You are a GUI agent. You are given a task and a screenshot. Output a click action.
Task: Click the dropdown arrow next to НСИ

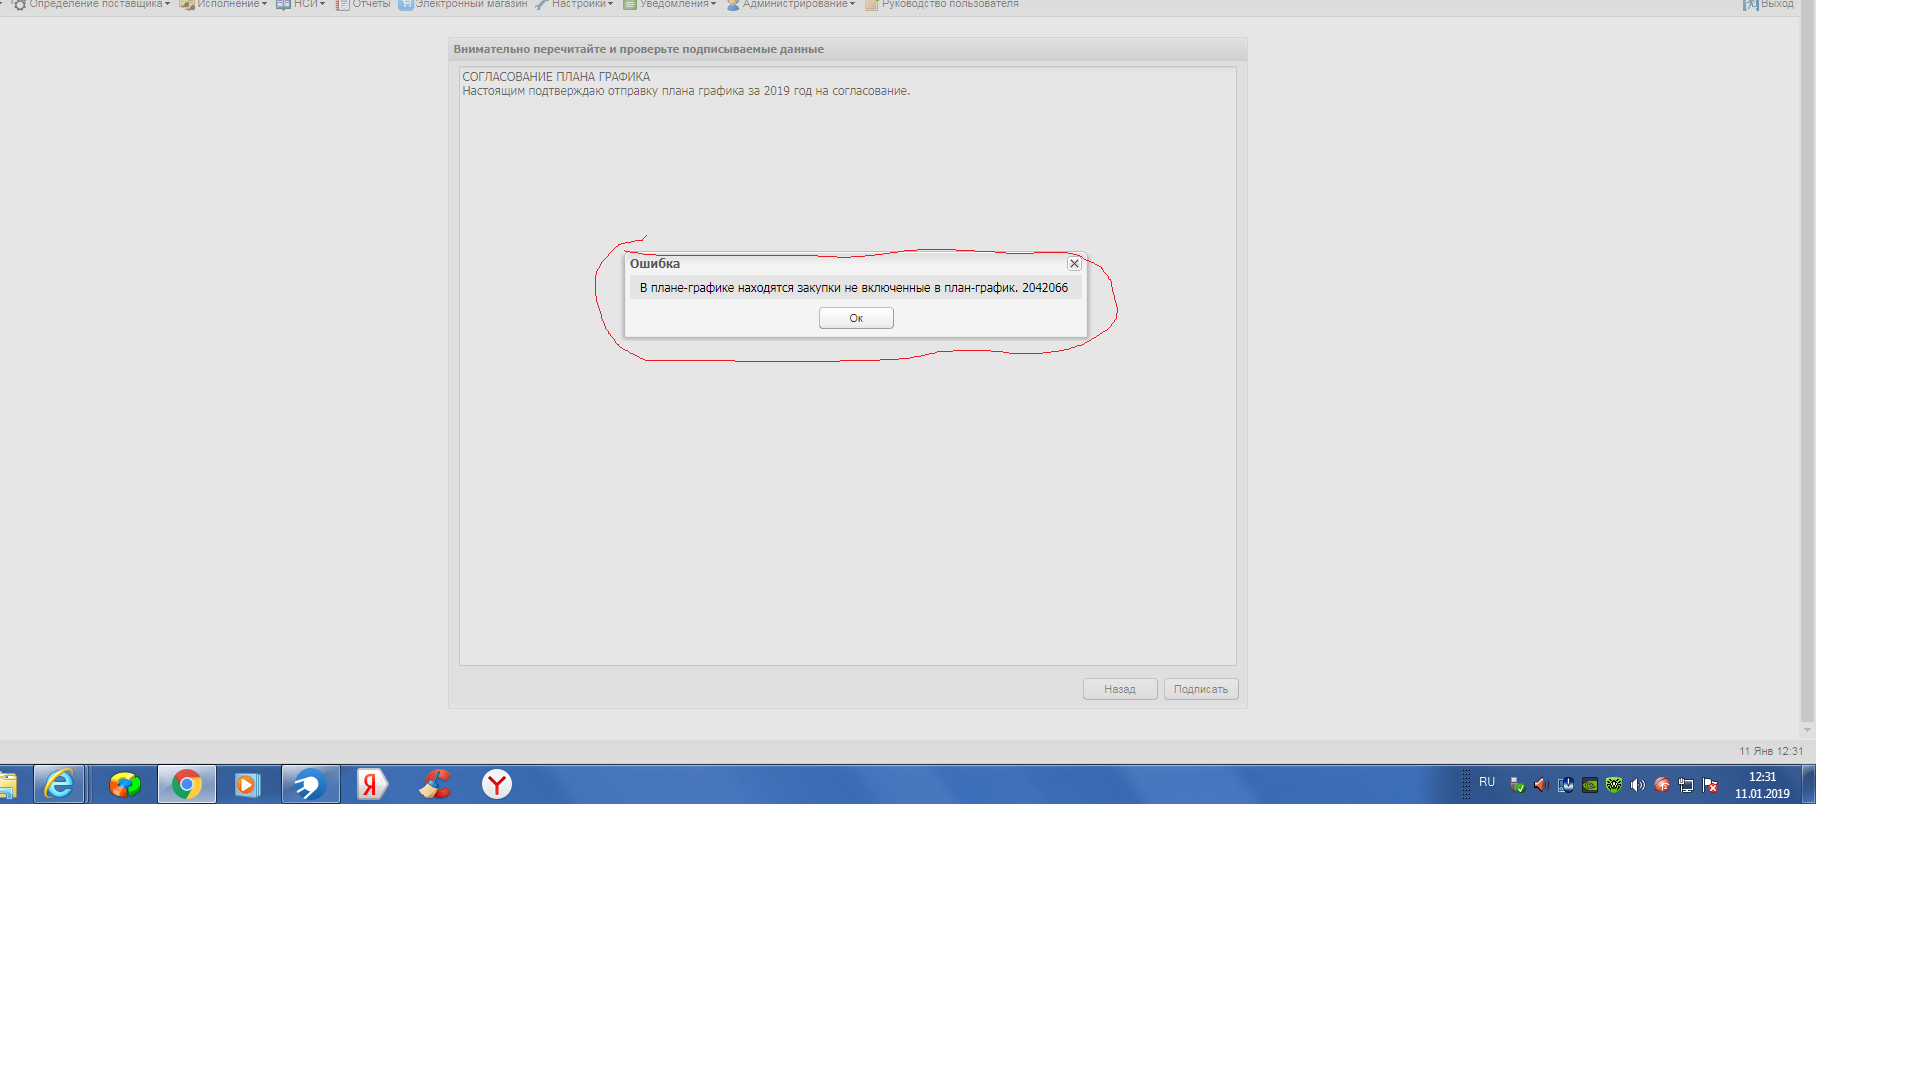point(322,4)
